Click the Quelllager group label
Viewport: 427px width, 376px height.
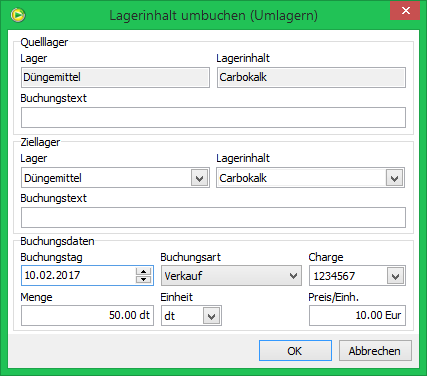[44, 42]
